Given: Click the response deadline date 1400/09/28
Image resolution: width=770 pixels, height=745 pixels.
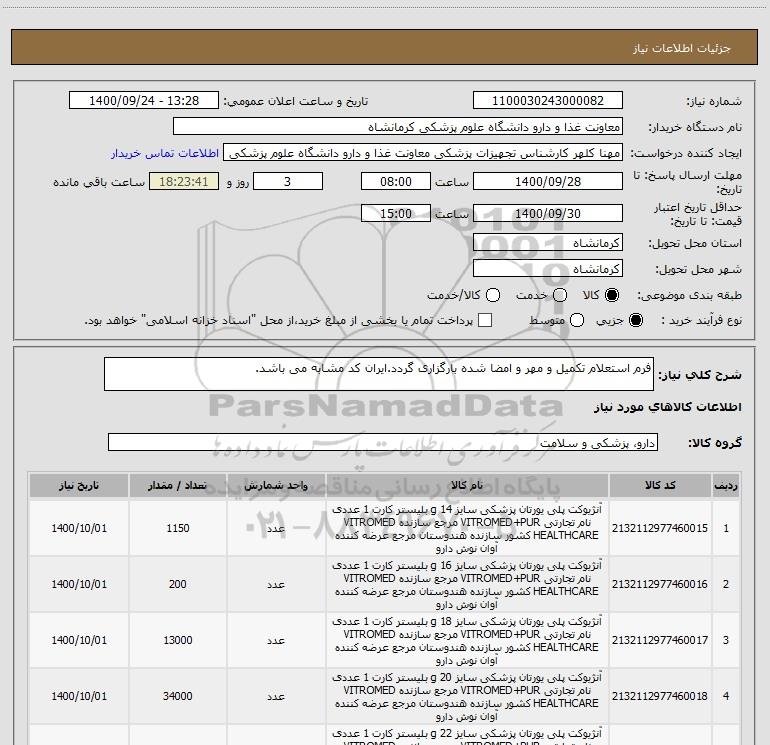Looking at the screenshot, I should [548, 181].
